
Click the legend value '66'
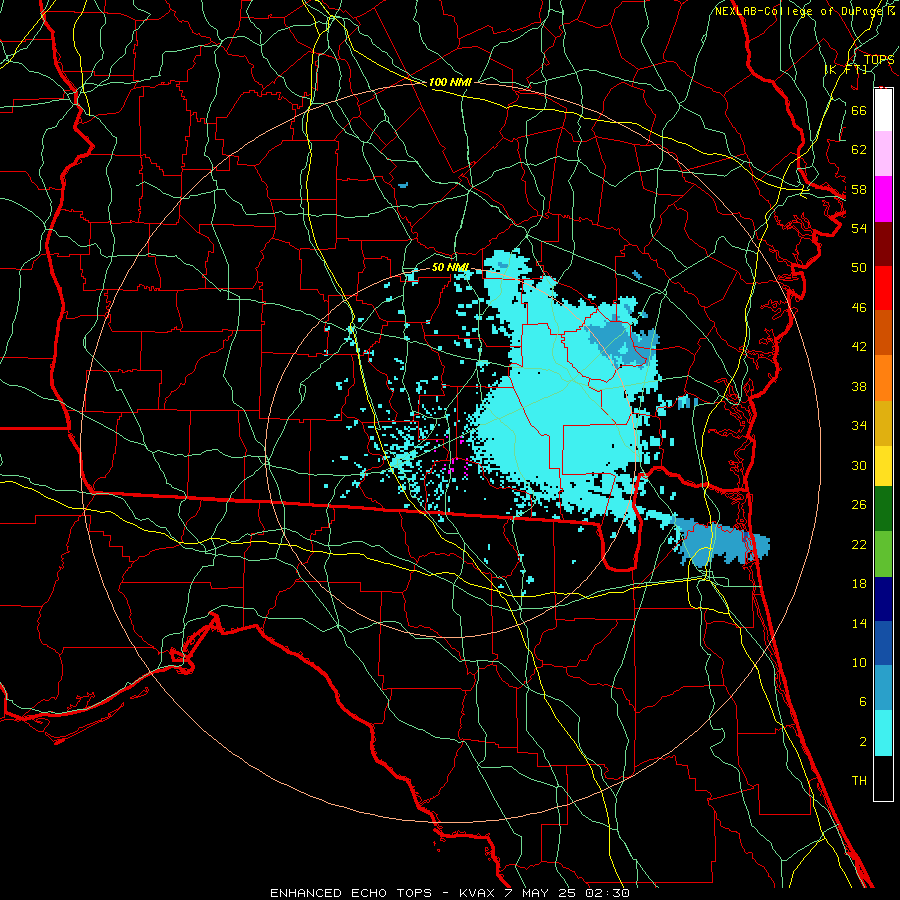859,110
